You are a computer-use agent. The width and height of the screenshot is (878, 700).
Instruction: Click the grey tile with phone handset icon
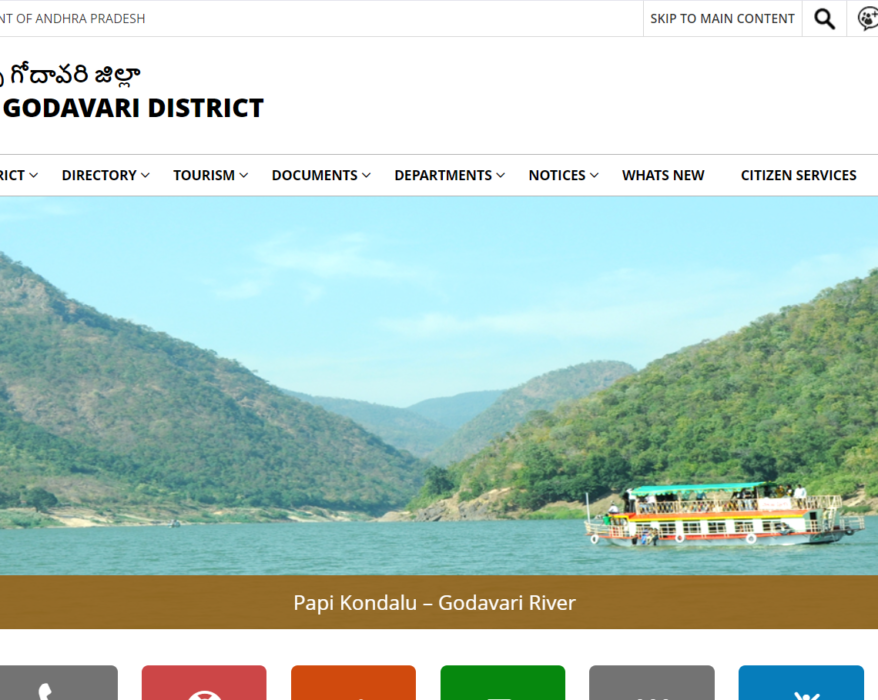click(x=57, y=683)
